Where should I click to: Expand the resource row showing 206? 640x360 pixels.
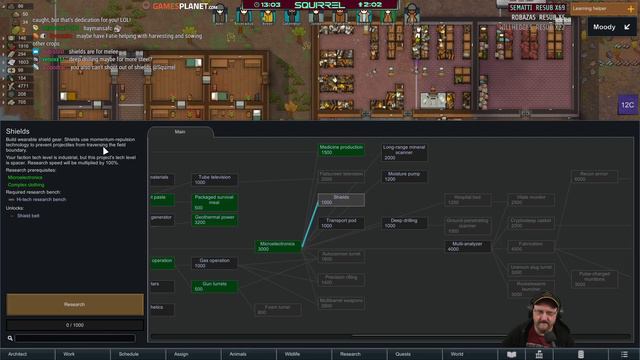[3, 94]
